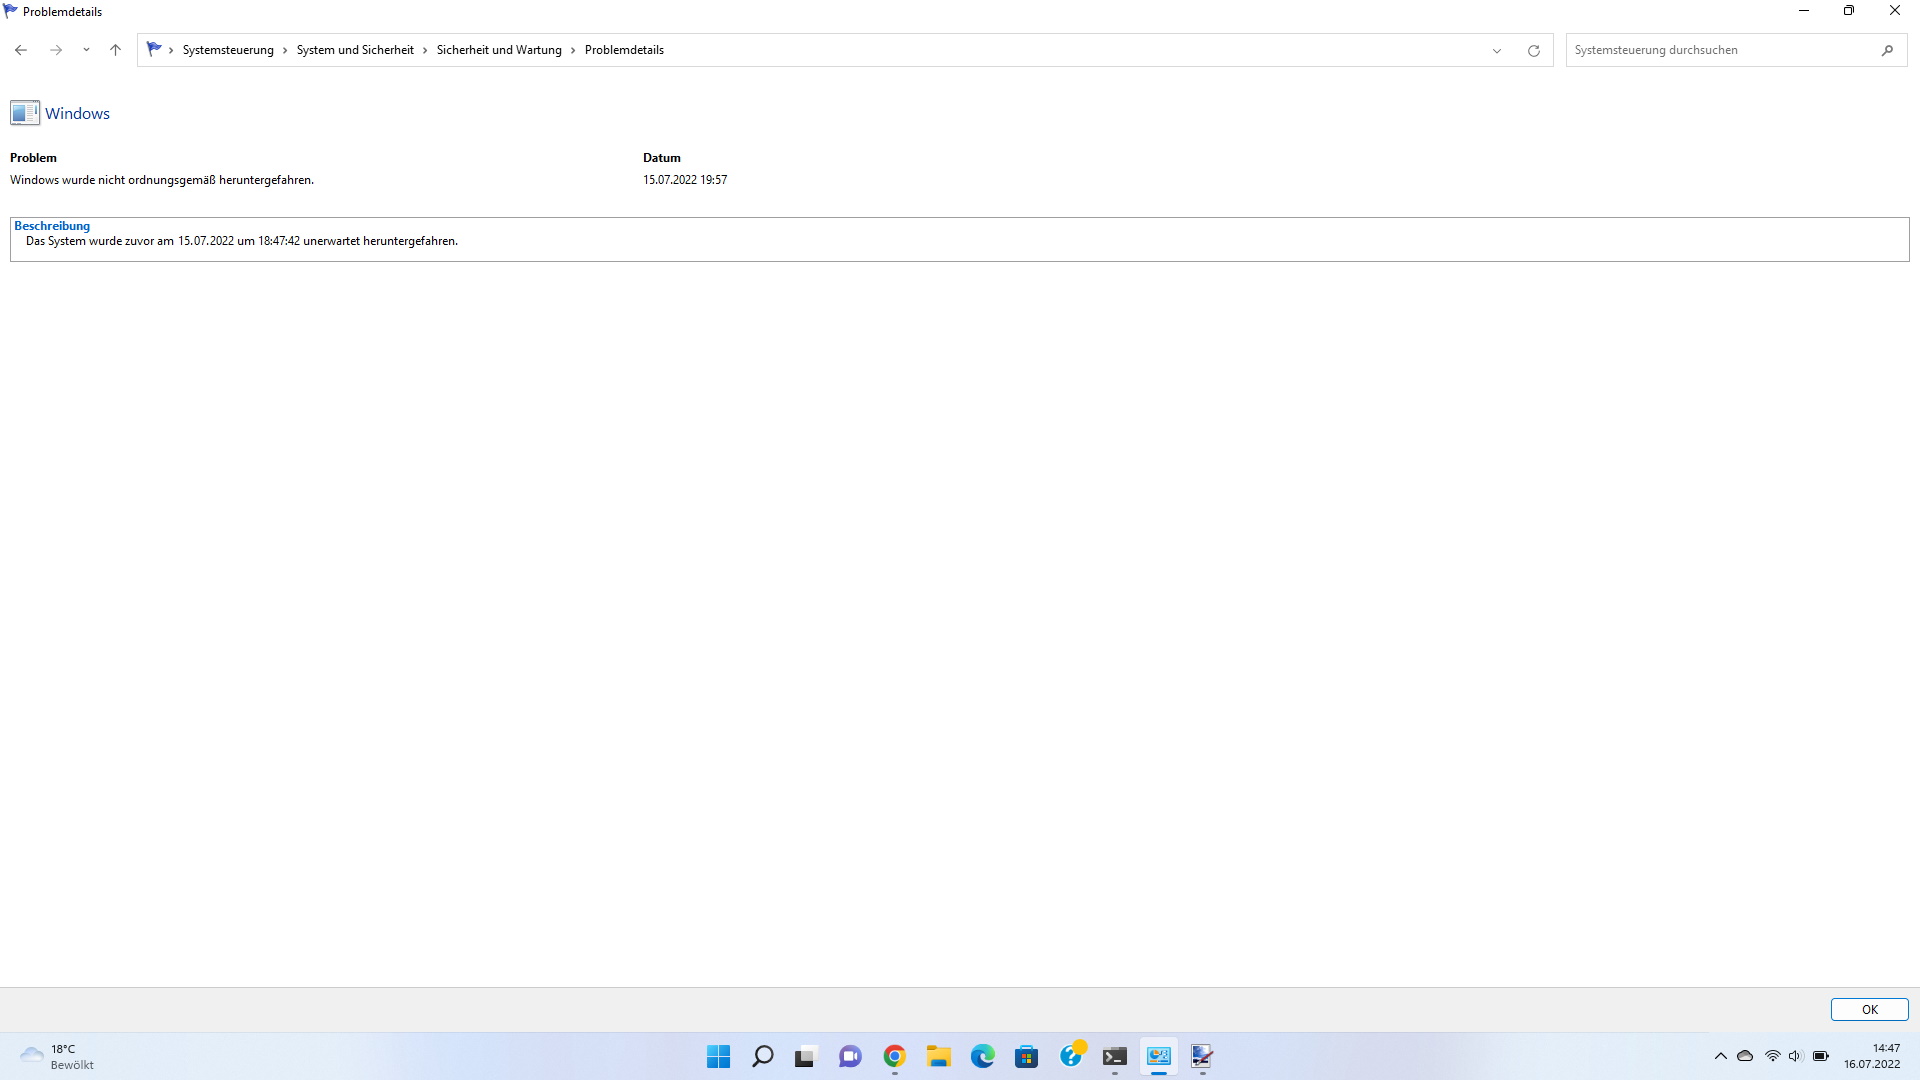Viewport: 1920px width, 1080px height.
Task: Click the Forward navigation arrow
Action: pos(56,50)
